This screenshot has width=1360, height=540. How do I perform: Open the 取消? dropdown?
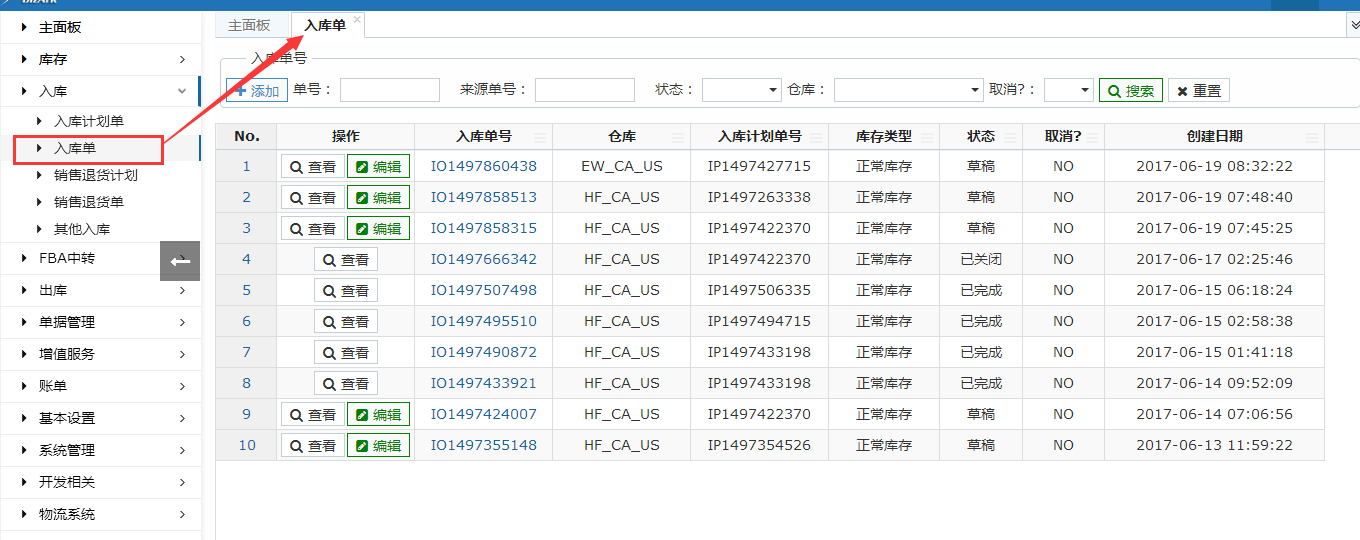pyautogui.click(x=1069, y=90)
